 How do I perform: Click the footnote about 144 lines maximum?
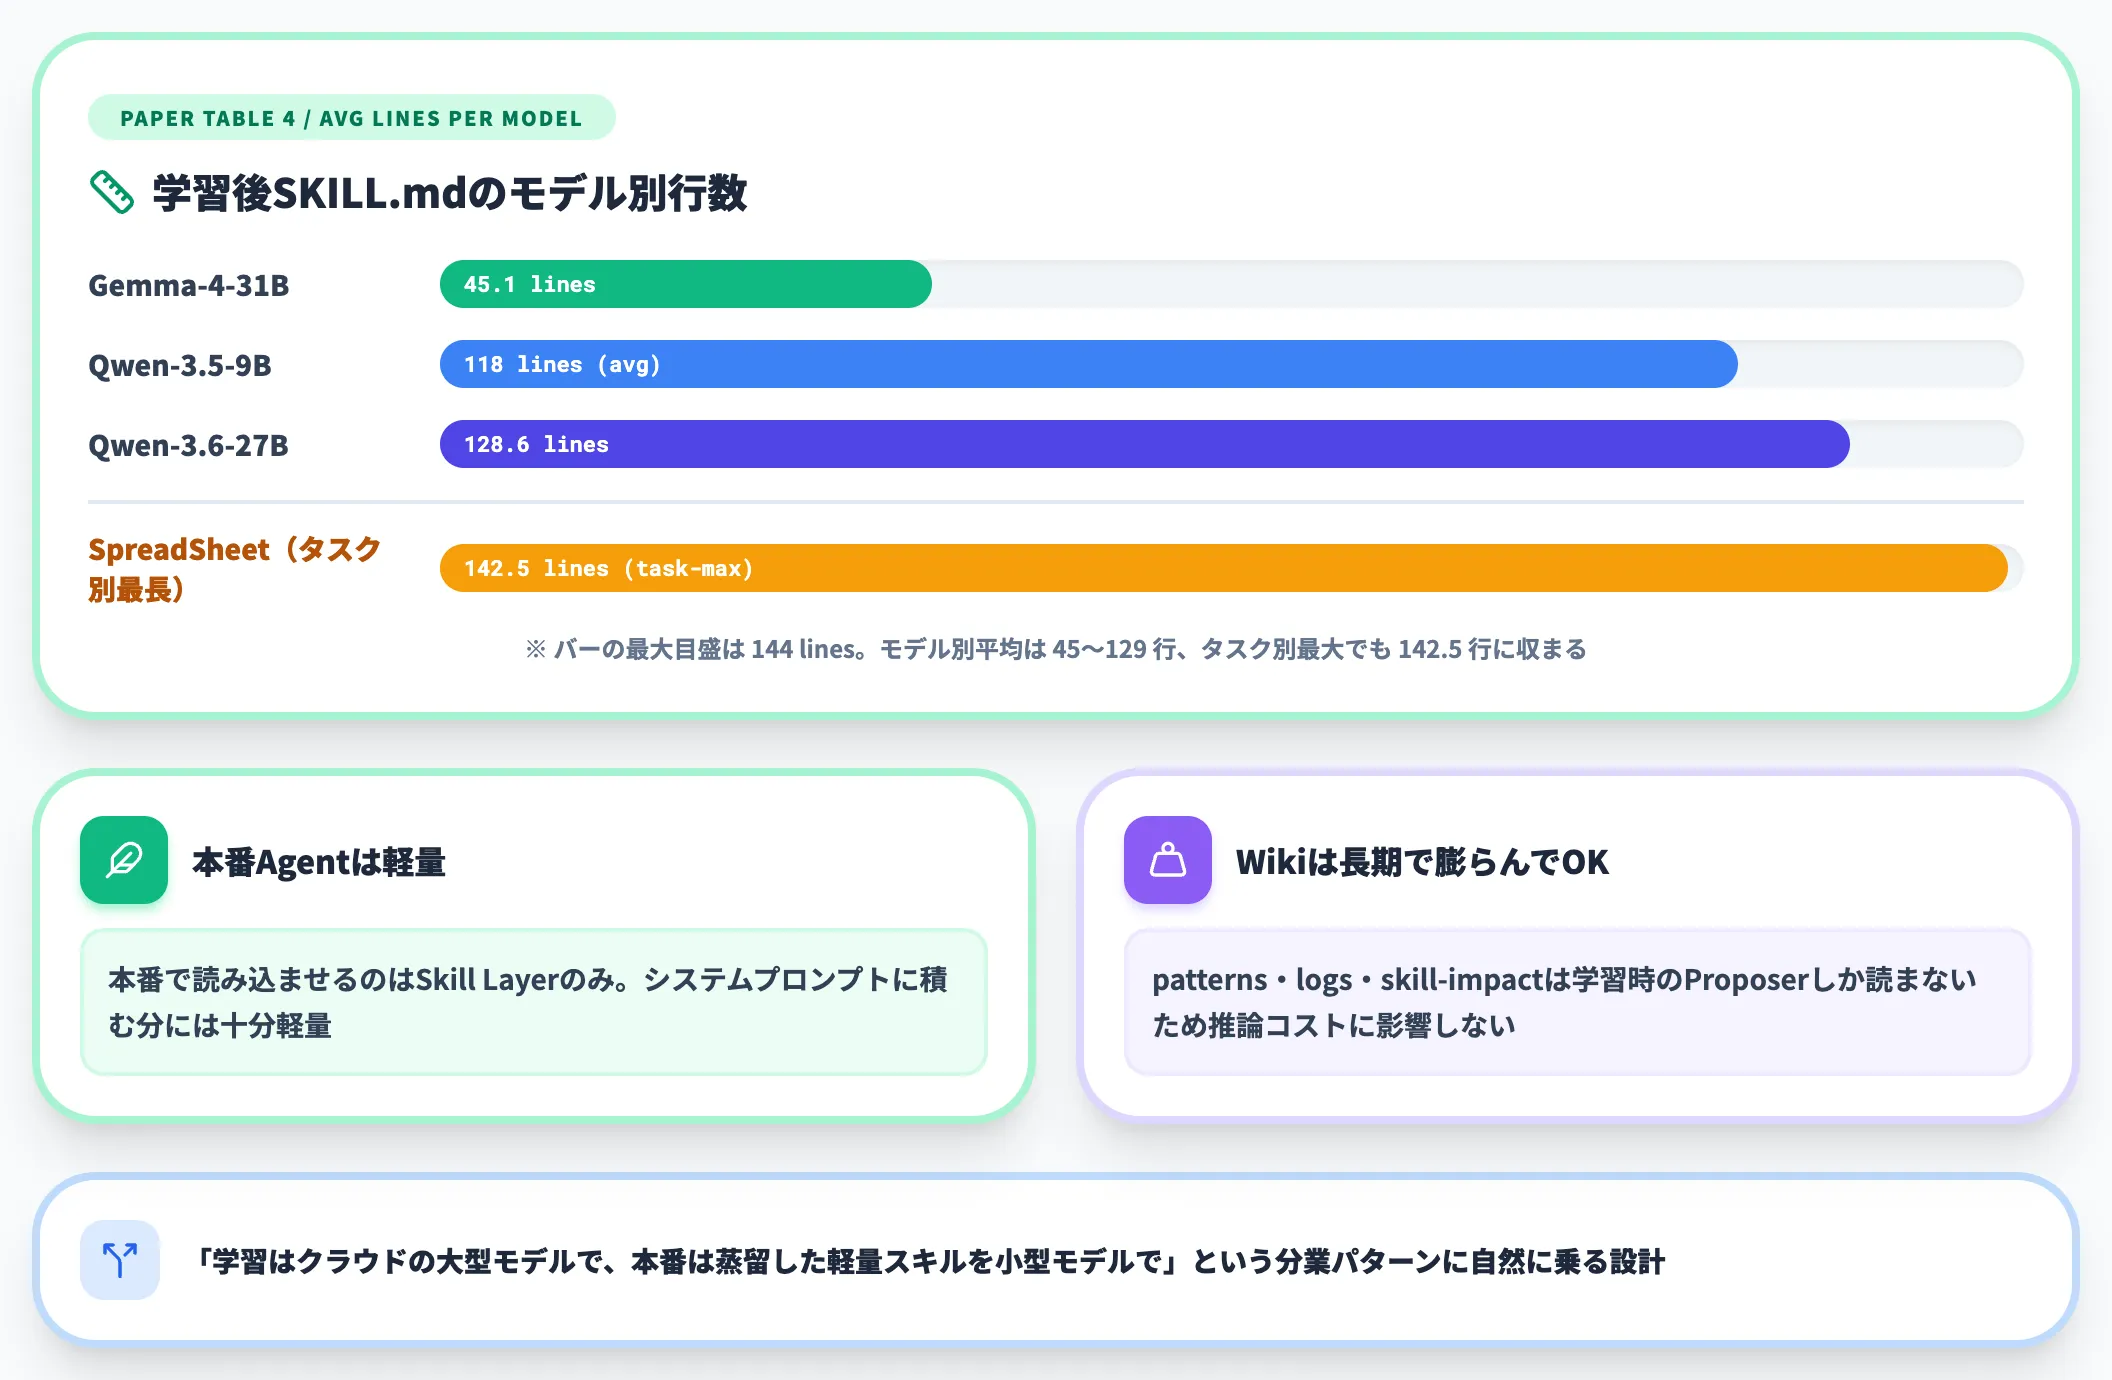coord(1056,649)
